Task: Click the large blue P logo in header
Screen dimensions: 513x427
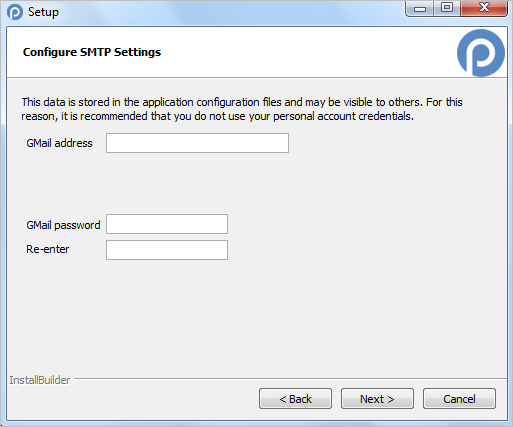Action: 481,53
